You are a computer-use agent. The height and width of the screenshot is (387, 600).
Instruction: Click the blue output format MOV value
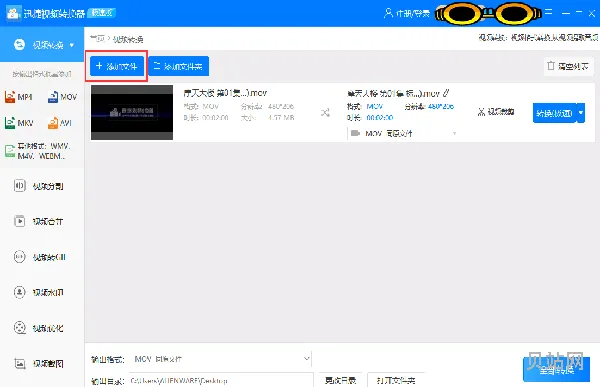[374, 106]
